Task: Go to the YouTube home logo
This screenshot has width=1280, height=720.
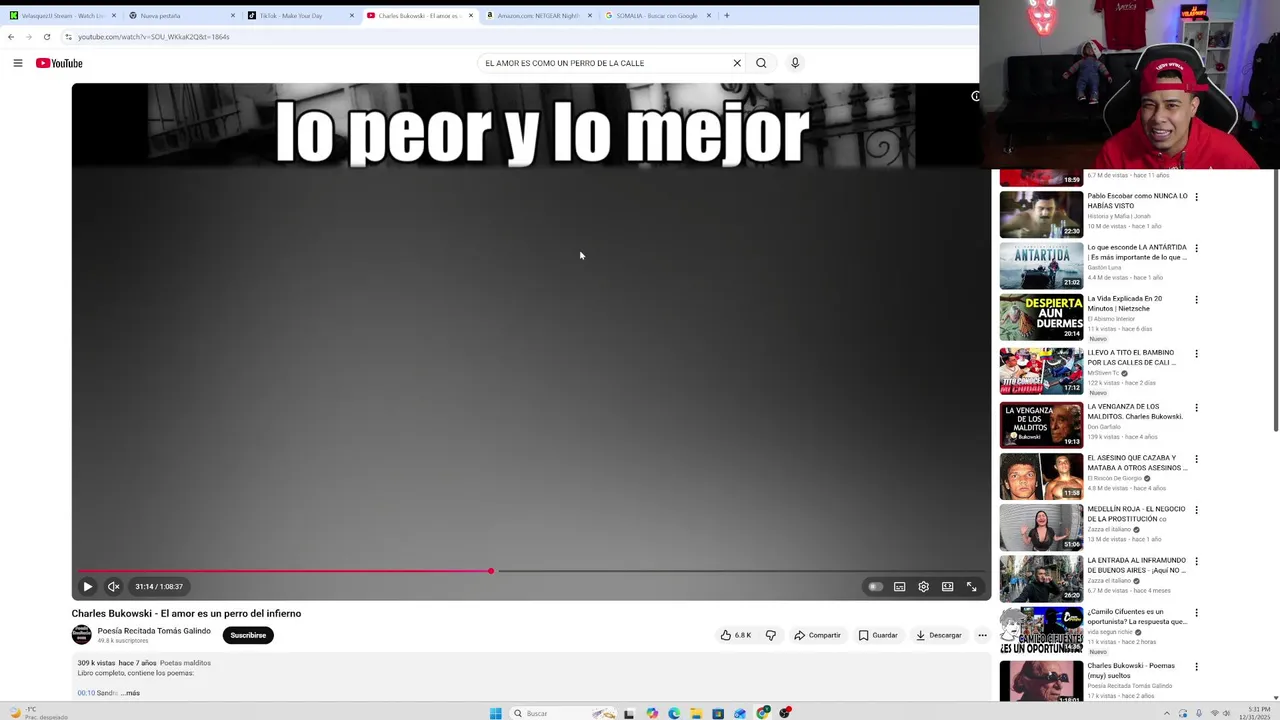Action: 59,63
